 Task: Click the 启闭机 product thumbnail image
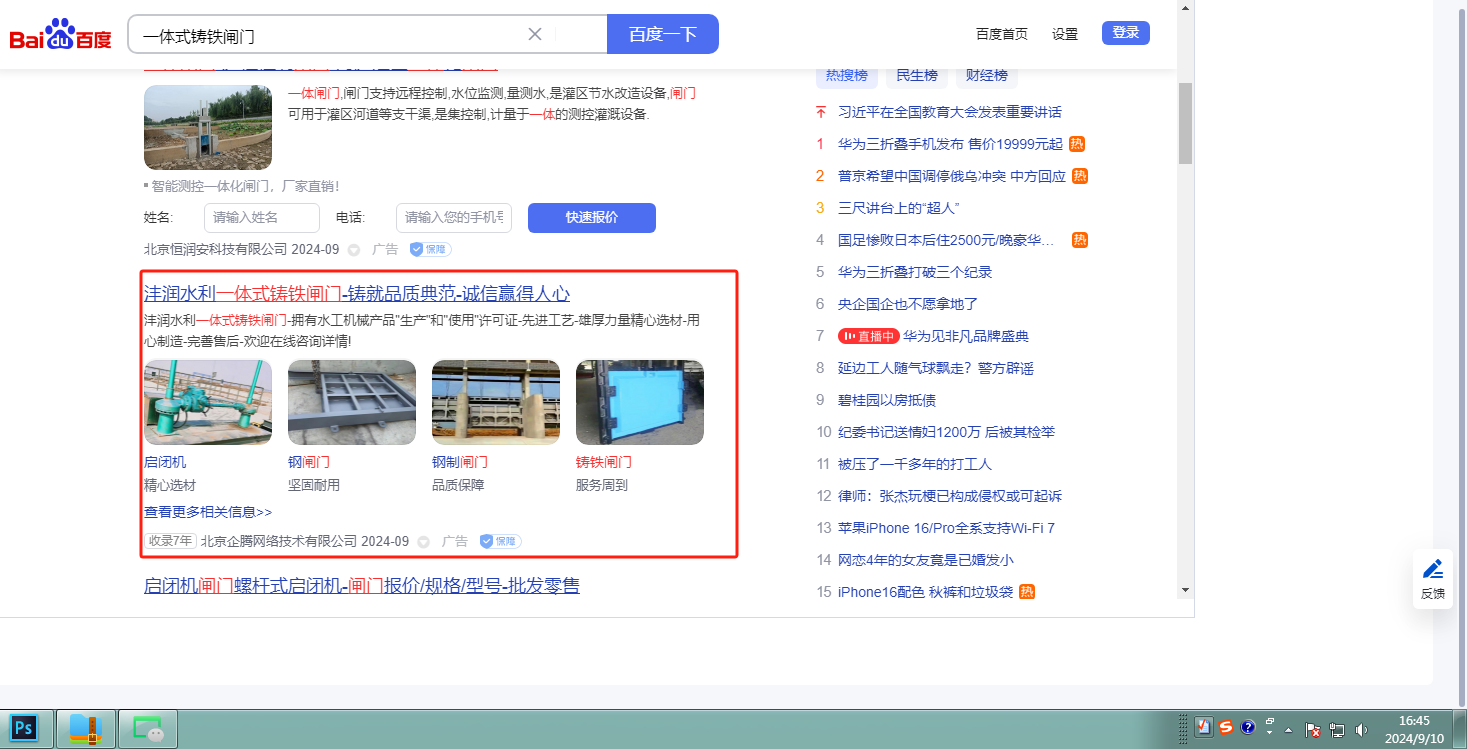pyautogui.click(x=208, y=402)
